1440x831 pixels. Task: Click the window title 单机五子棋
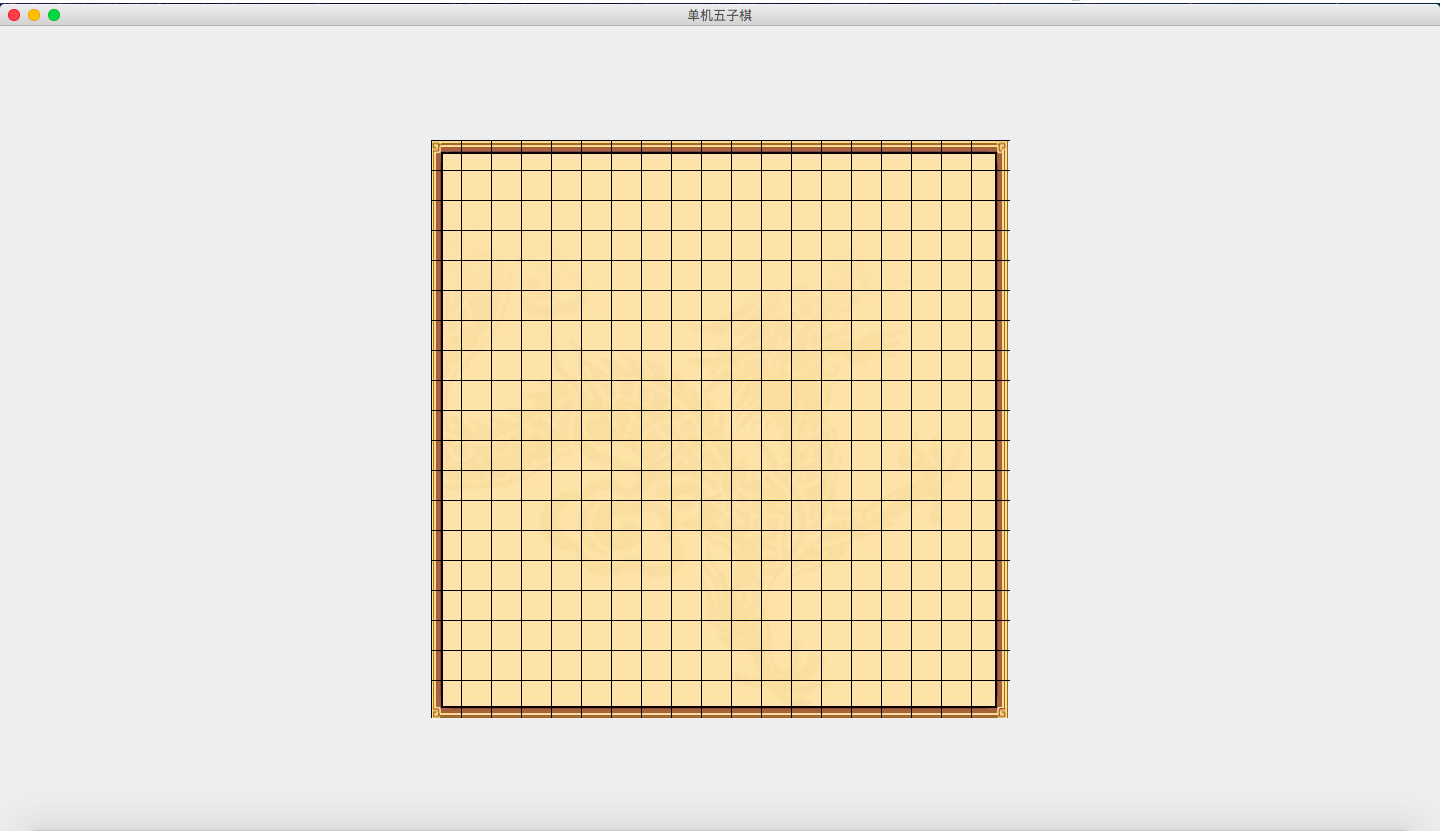point(720,15)
